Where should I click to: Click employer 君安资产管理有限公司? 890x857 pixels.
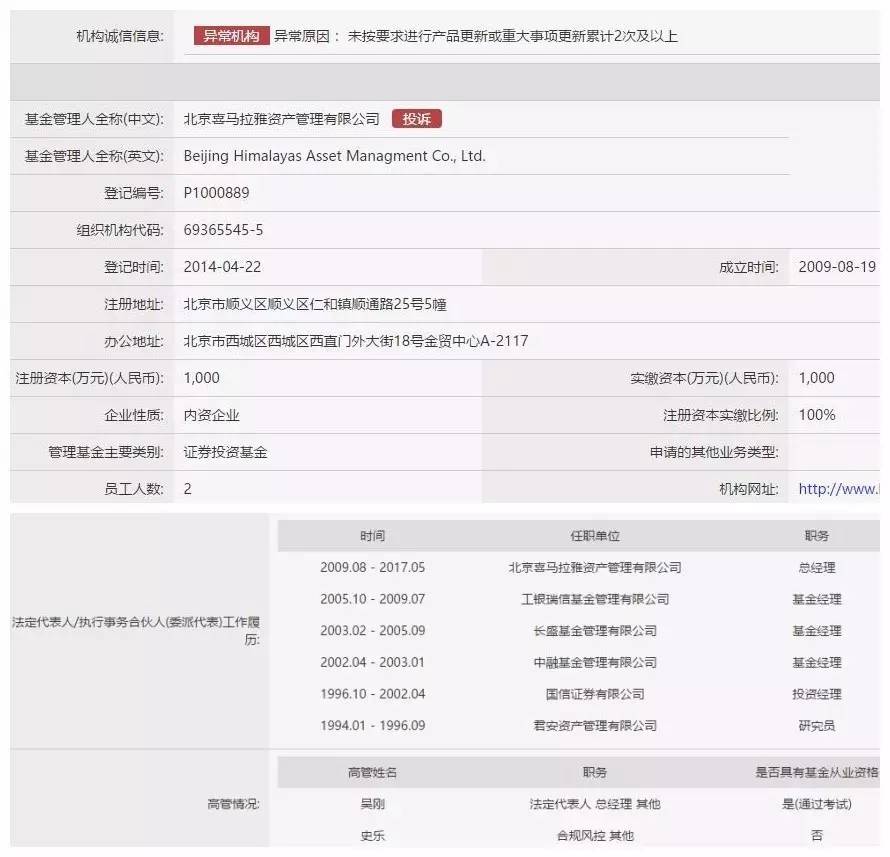point(595,725)
